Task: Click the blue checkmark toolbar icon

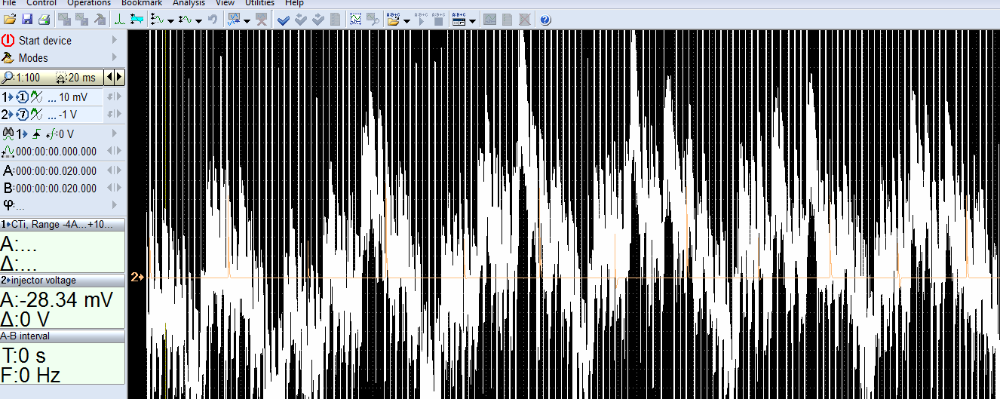Action: pyautogui.click(x=284, y=20)
